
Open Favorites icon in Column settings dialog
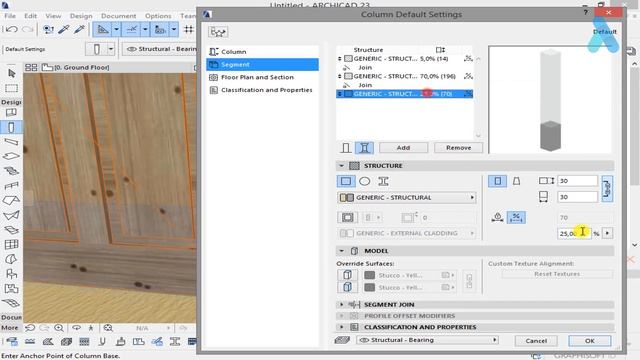[218, 32]
